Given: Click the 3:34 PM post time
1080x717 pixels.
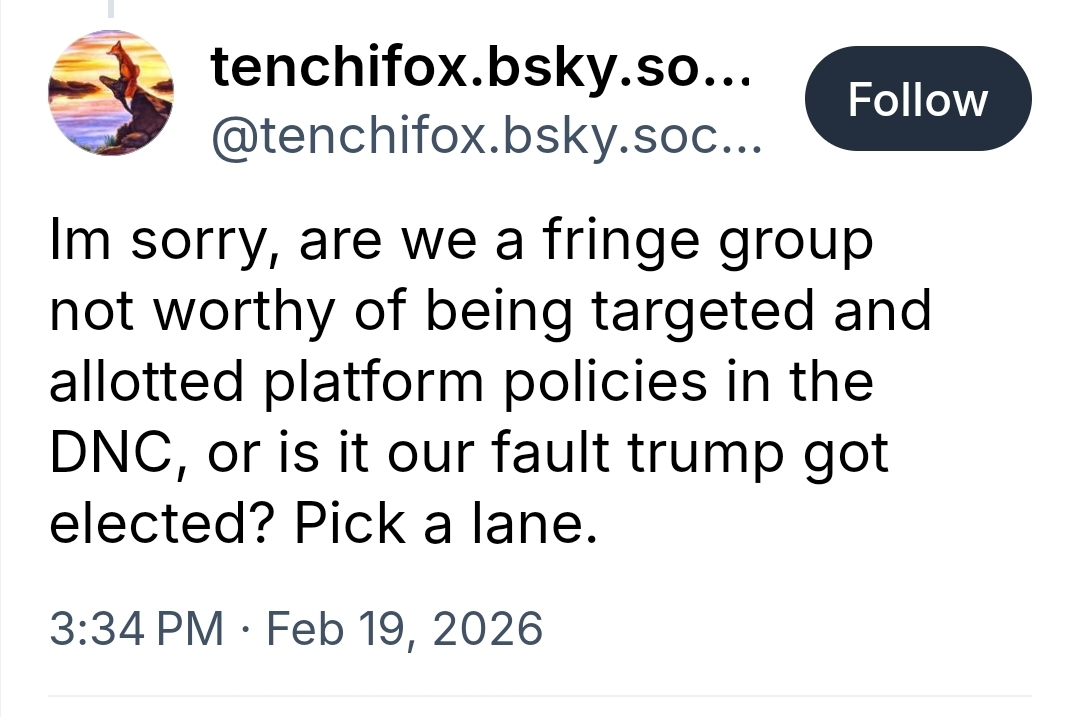Looking at the screenshot, I should 136,630.
